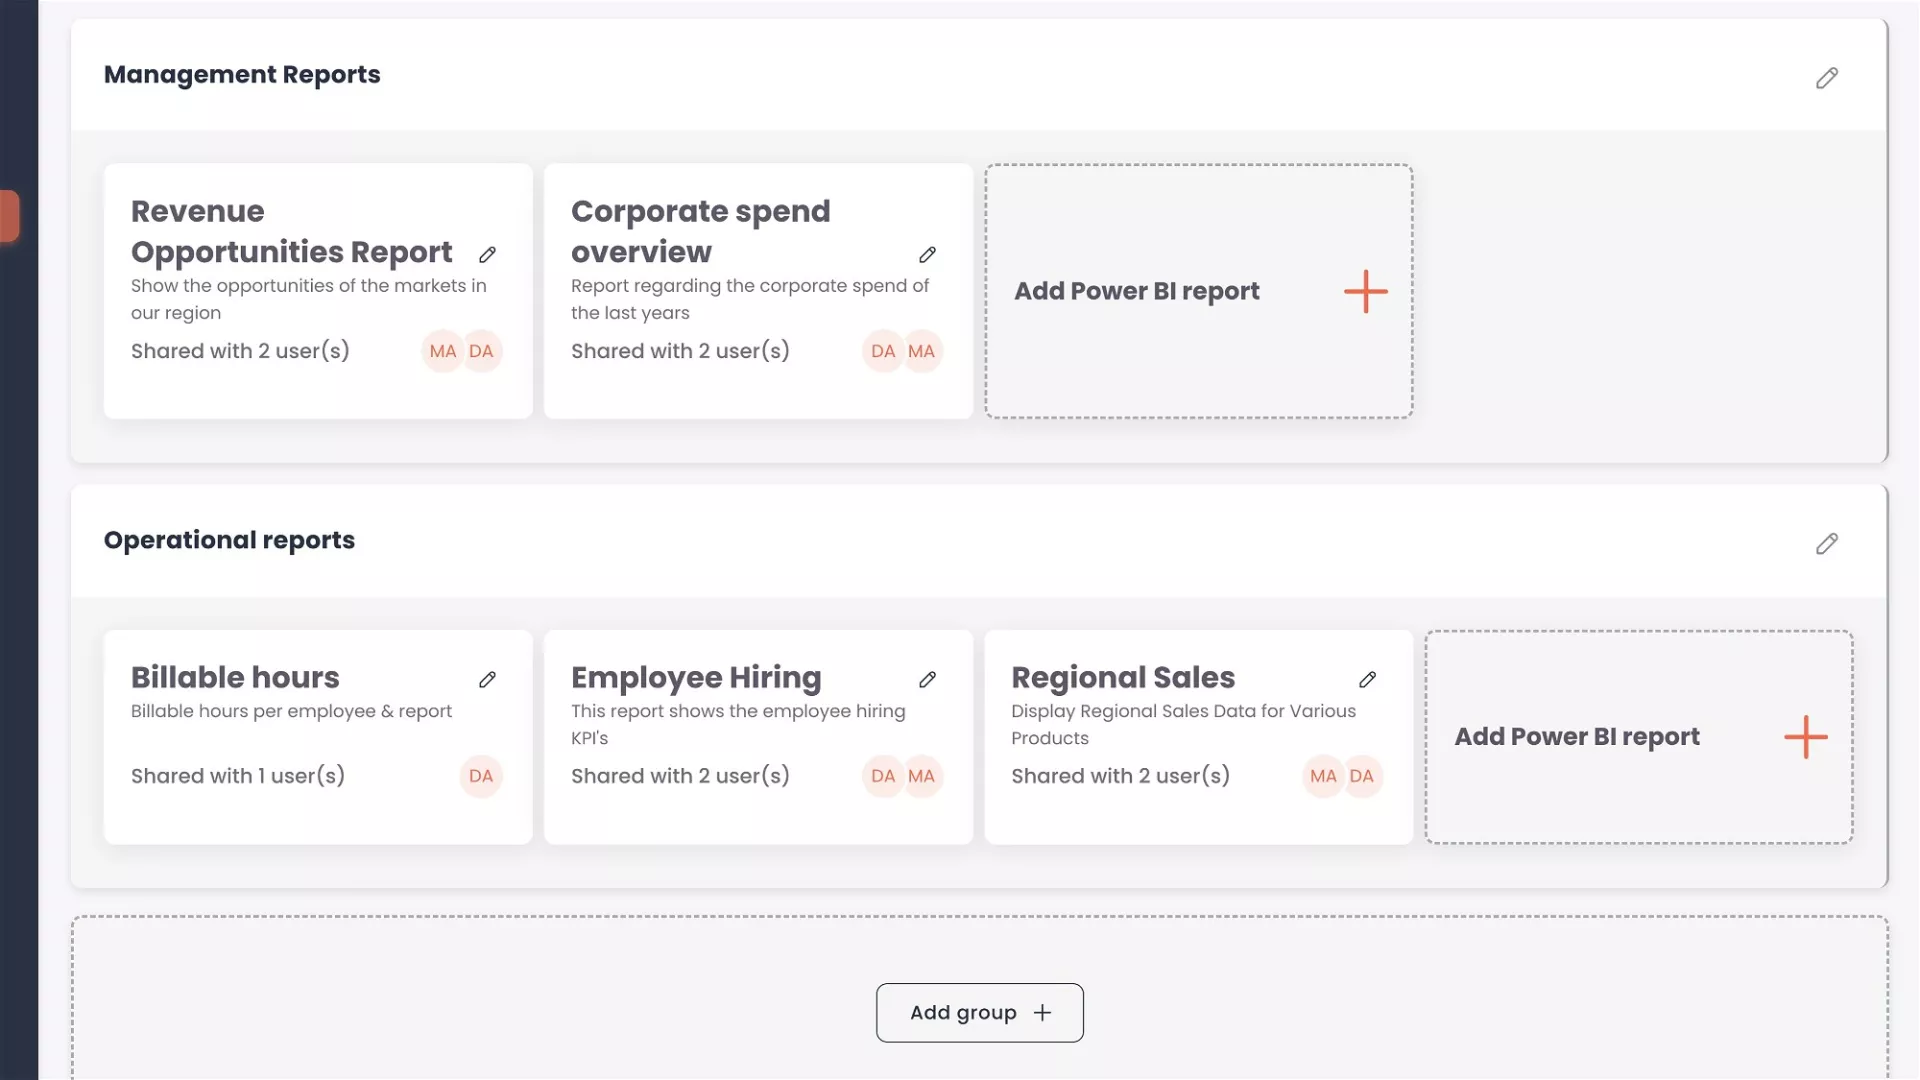The height and width of the screenshot is (1080, 1920).
Task: Open the Corporate spend overview card
Action: (x=700, y=232)
